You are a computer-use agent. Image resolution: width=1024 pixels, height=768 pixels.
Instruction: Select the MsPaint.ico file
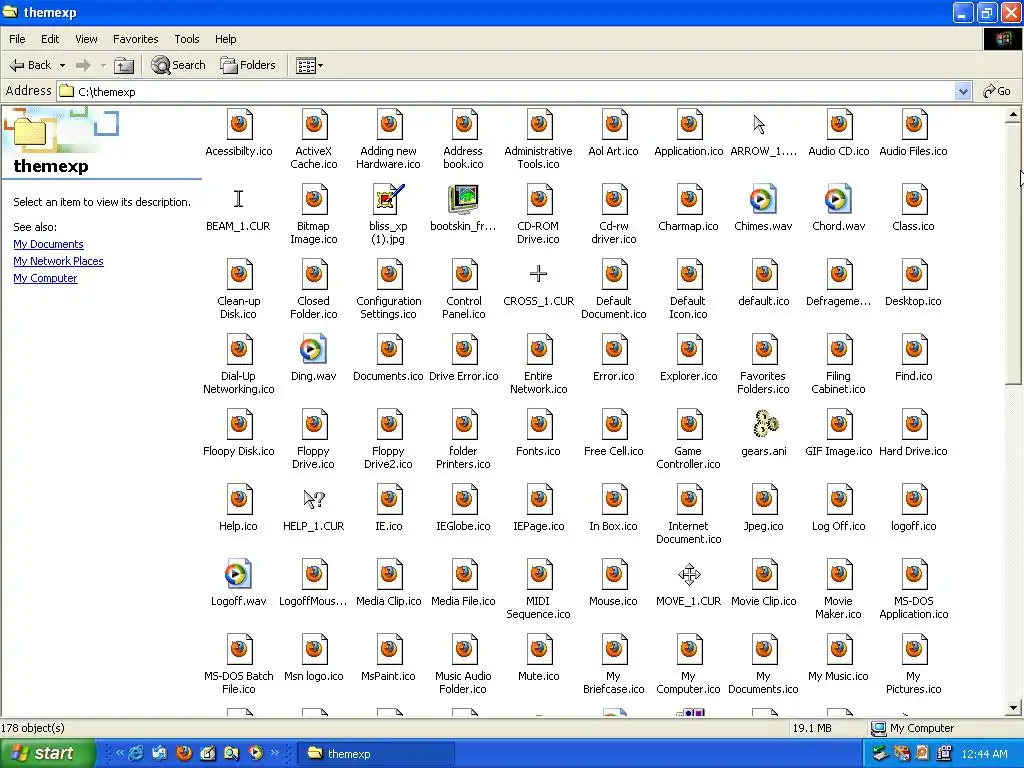pyautogui.click(x=389, y=650)
